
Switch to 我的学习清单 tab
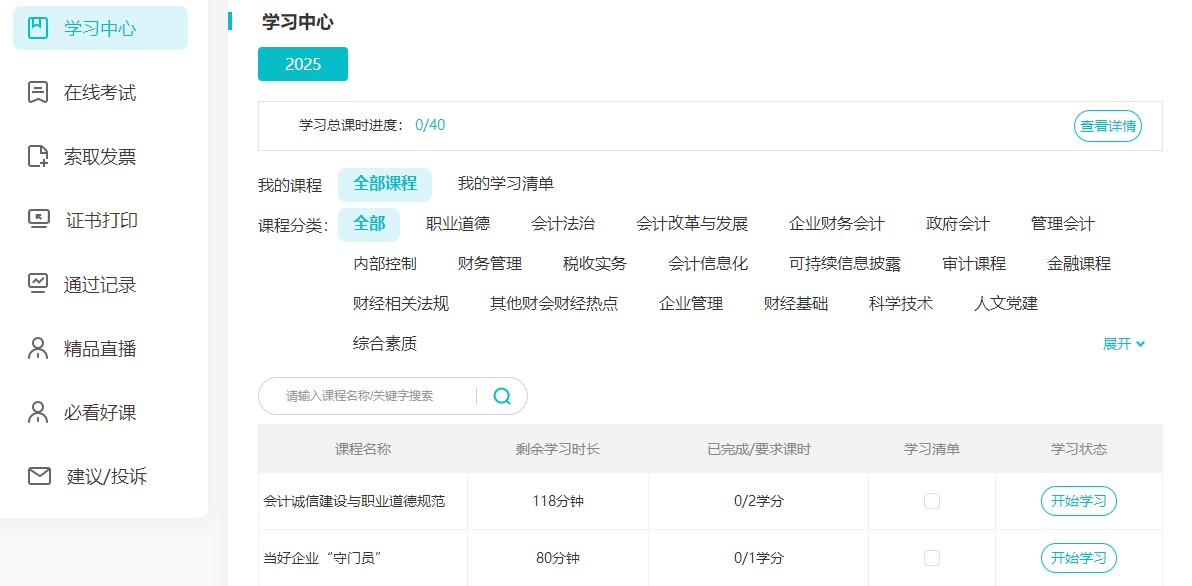[505, 184]
